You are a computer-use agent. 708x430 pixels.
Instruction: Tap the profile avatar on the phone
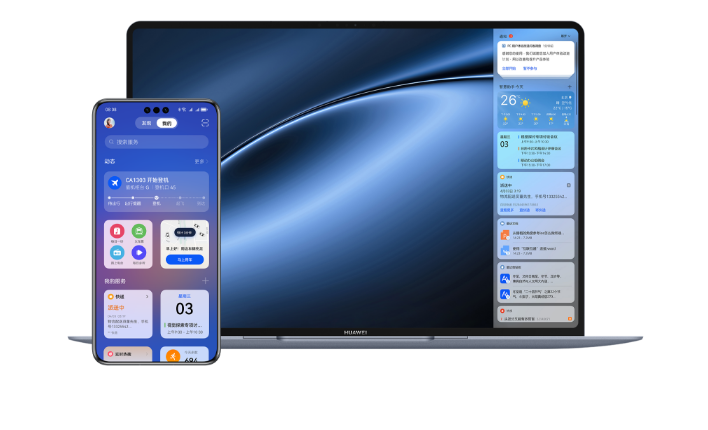[110, 123]
